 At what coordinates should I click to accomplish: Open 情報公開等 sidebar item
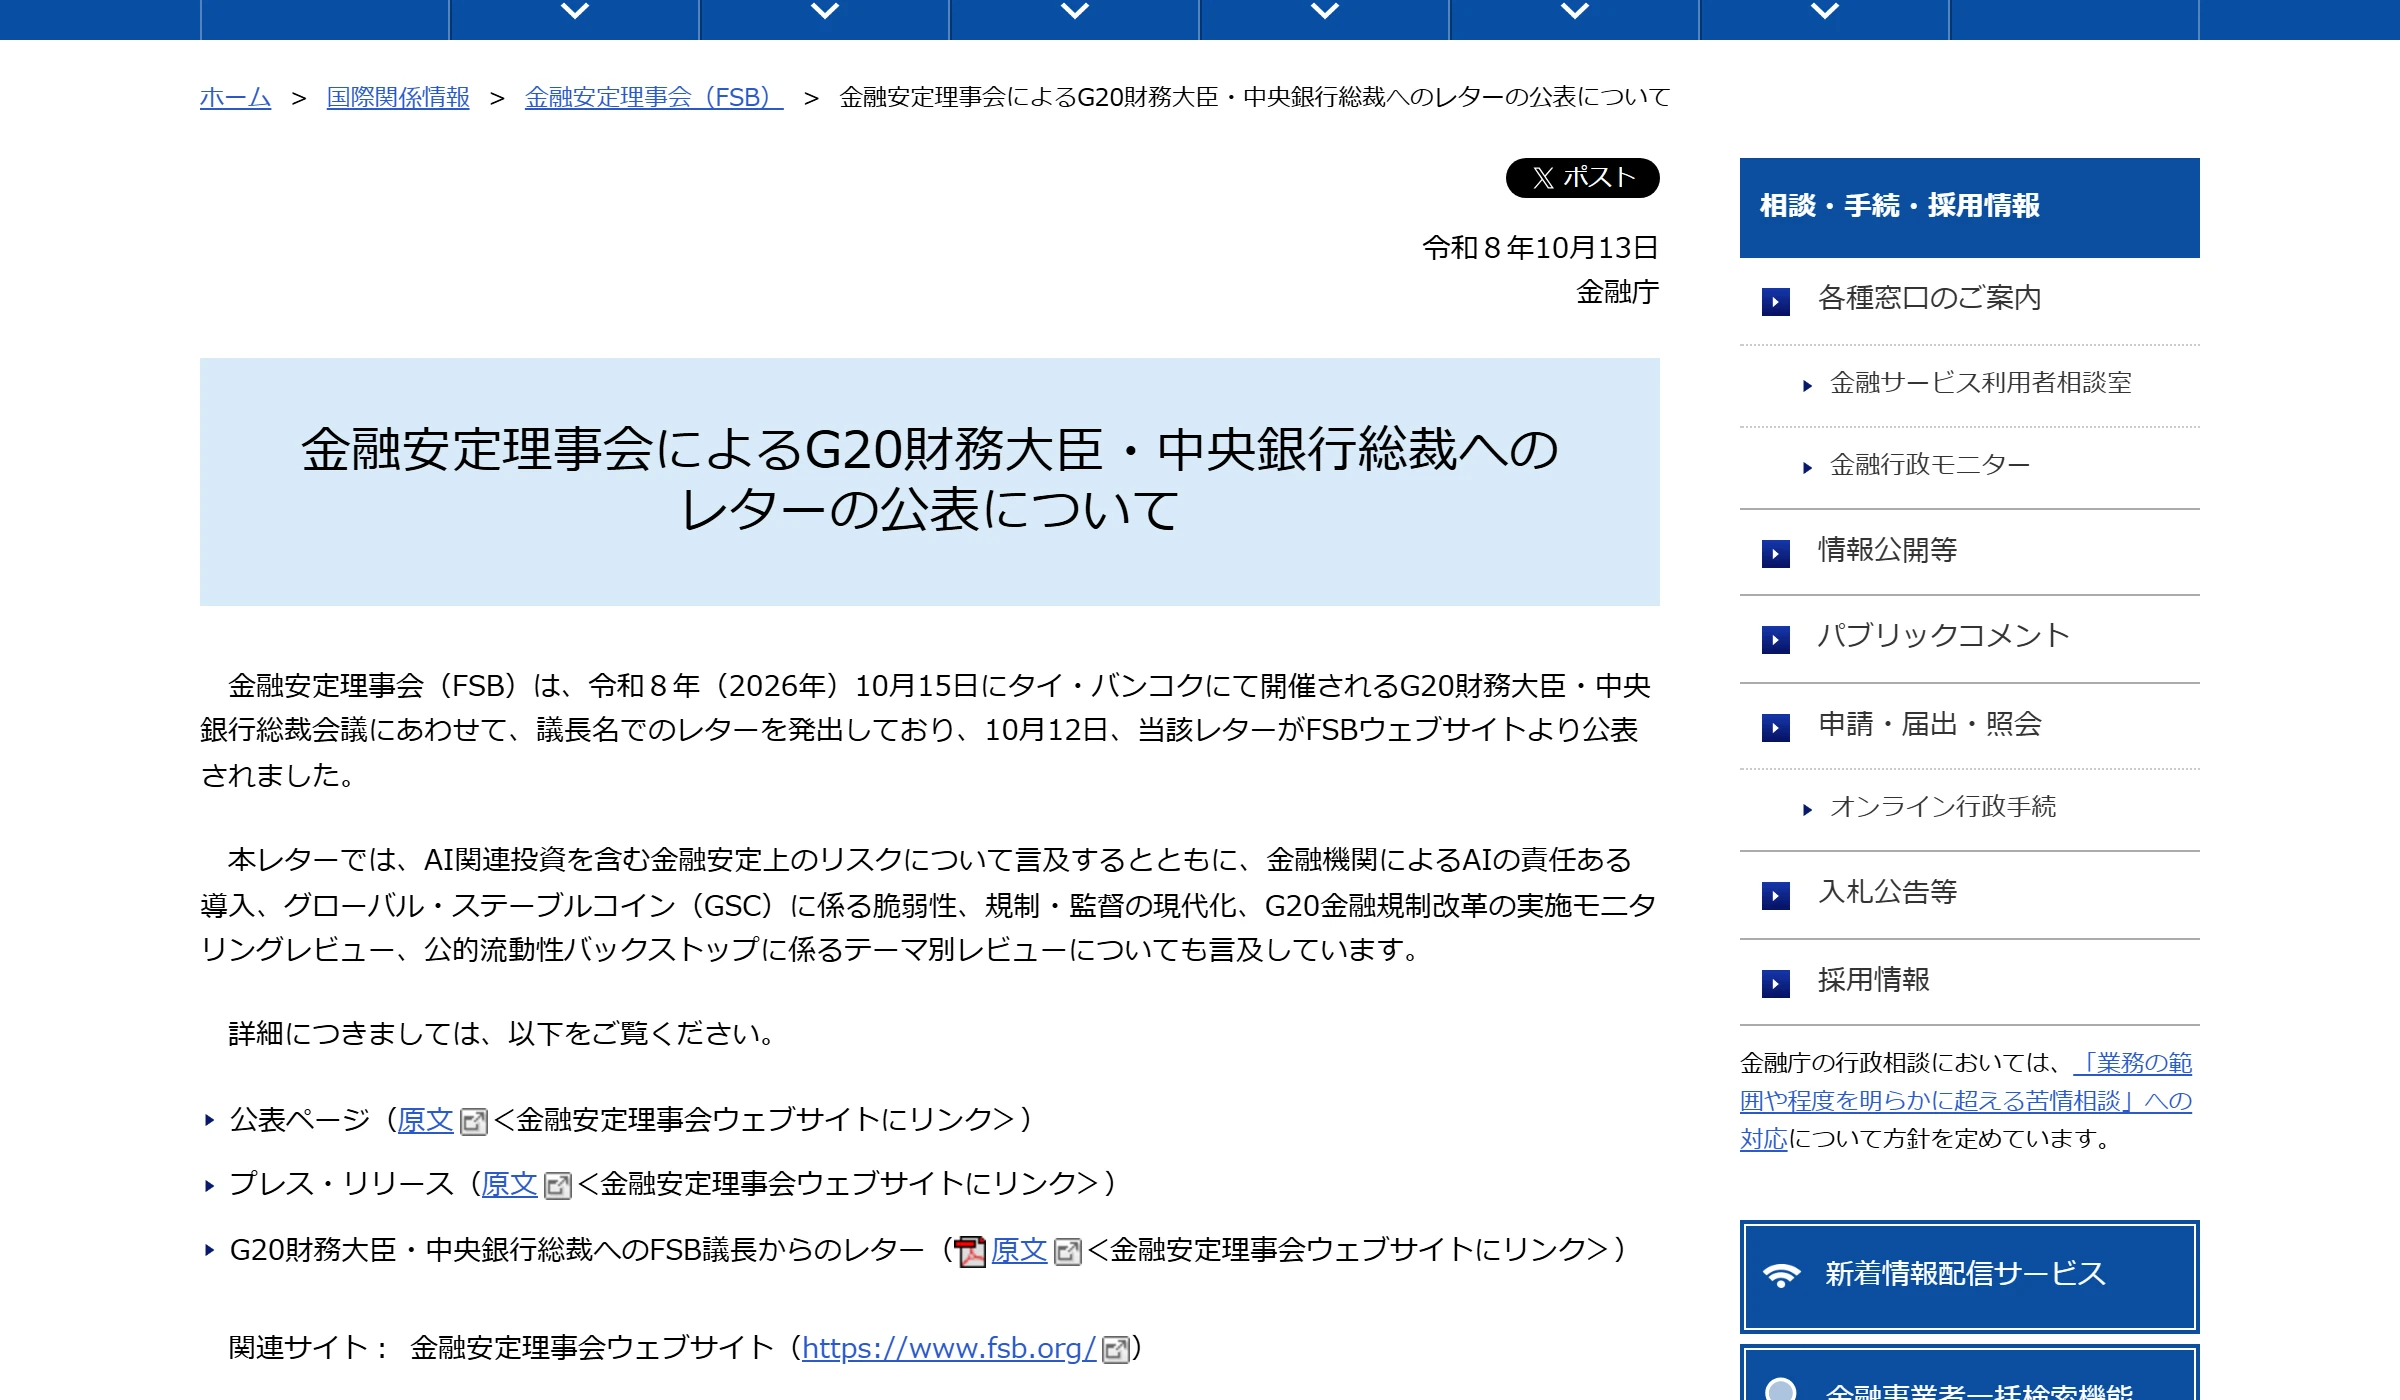click(x=1970, y=552)
